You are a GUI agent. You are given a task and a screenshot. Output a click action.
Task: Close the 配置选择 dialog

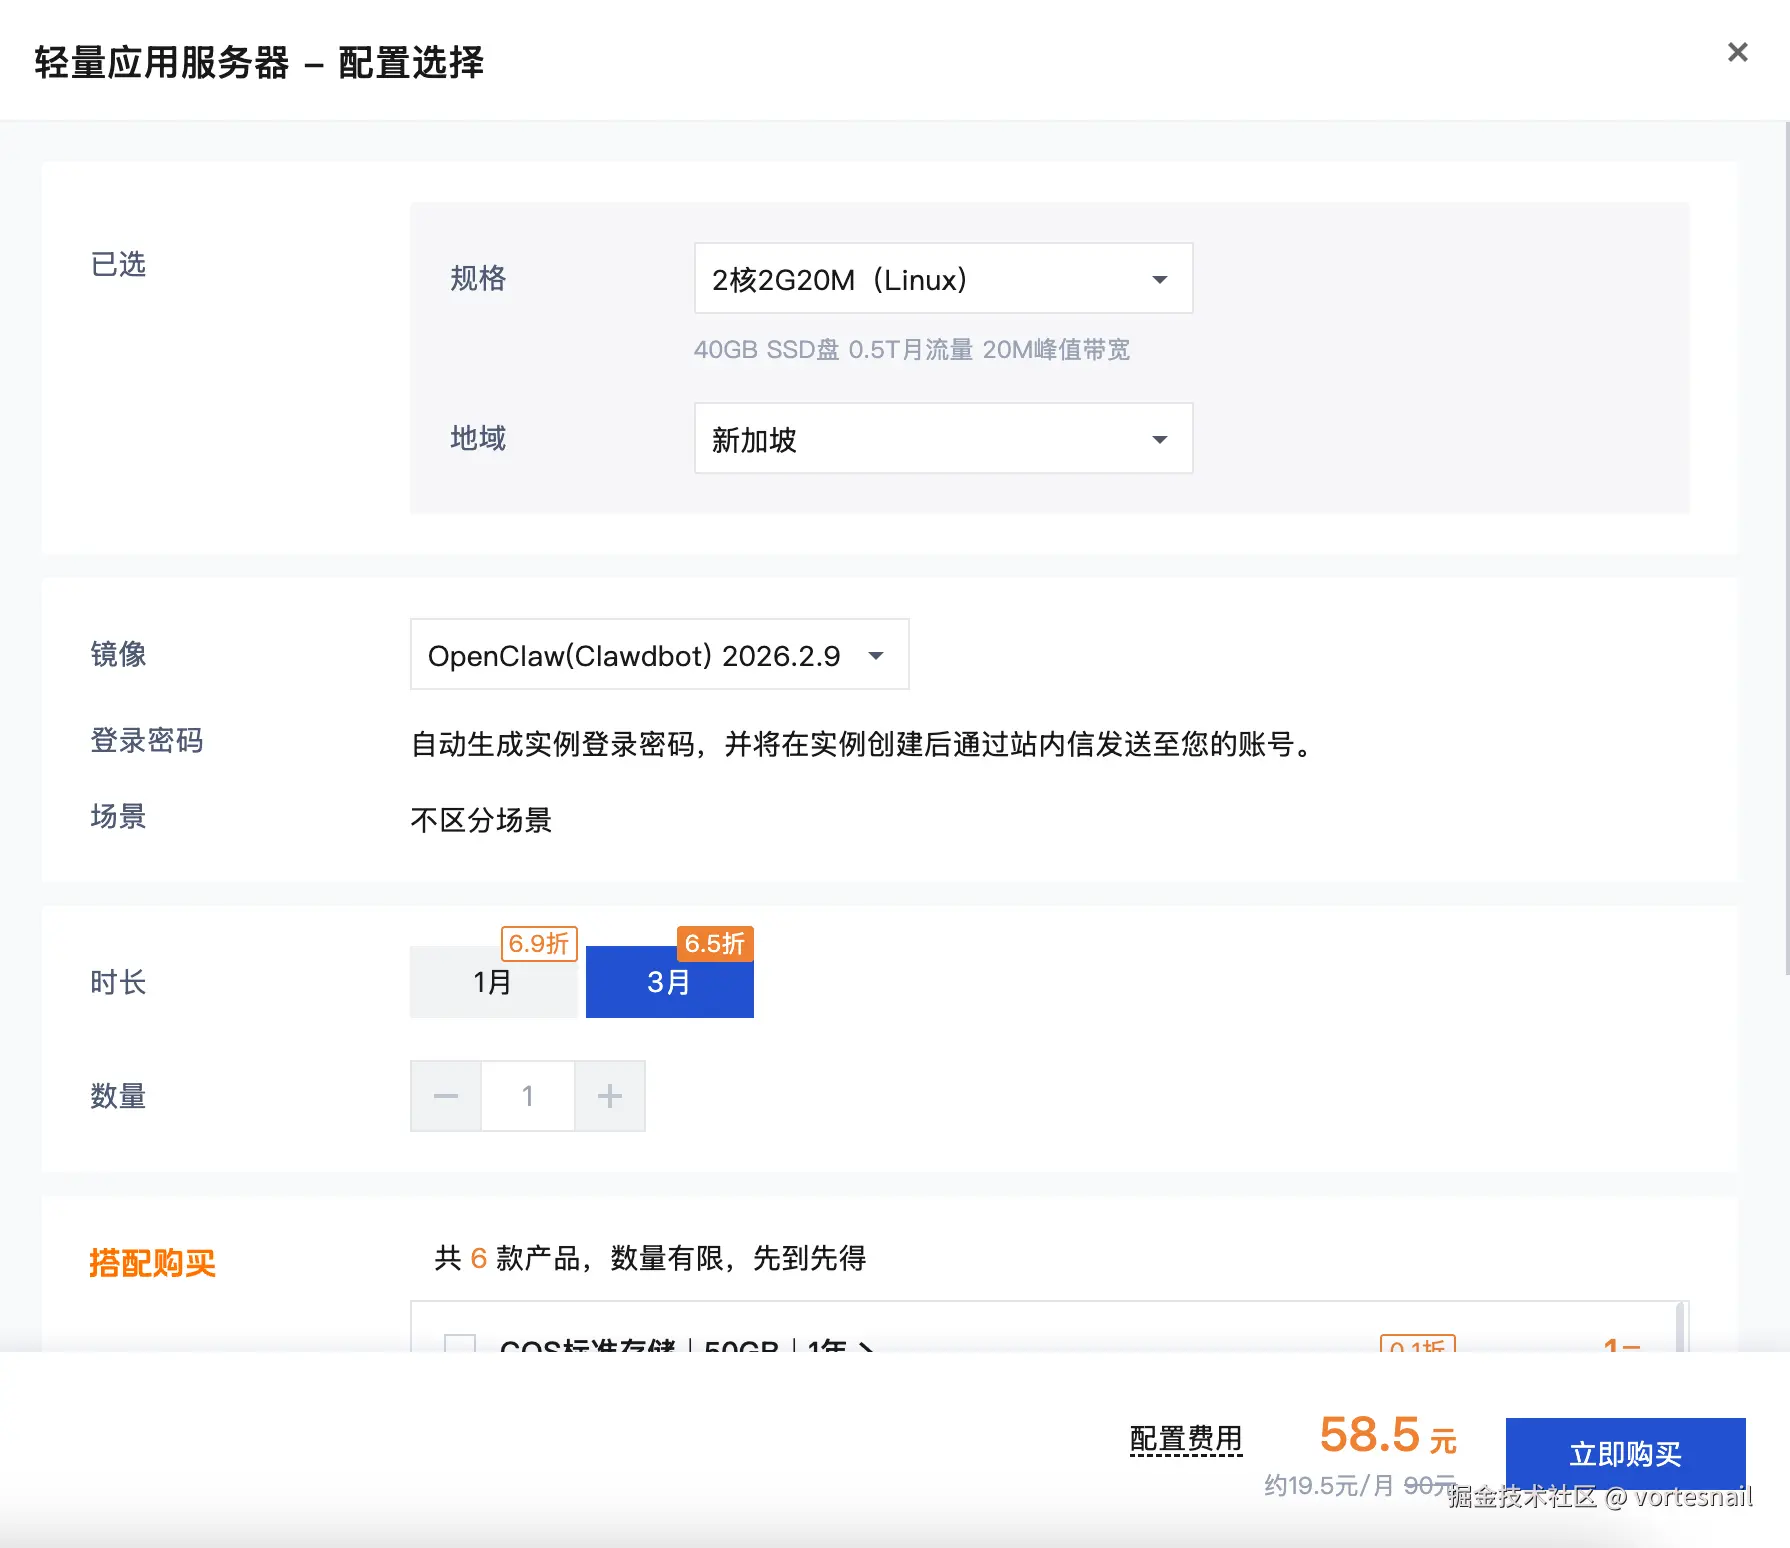(x=1738, y=52)
